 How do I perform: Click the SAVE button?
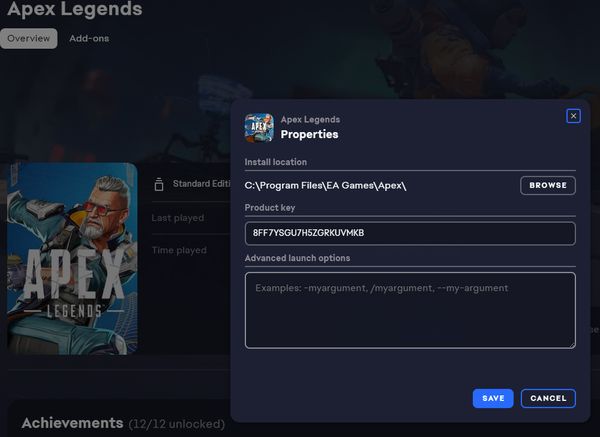(493, 398)
